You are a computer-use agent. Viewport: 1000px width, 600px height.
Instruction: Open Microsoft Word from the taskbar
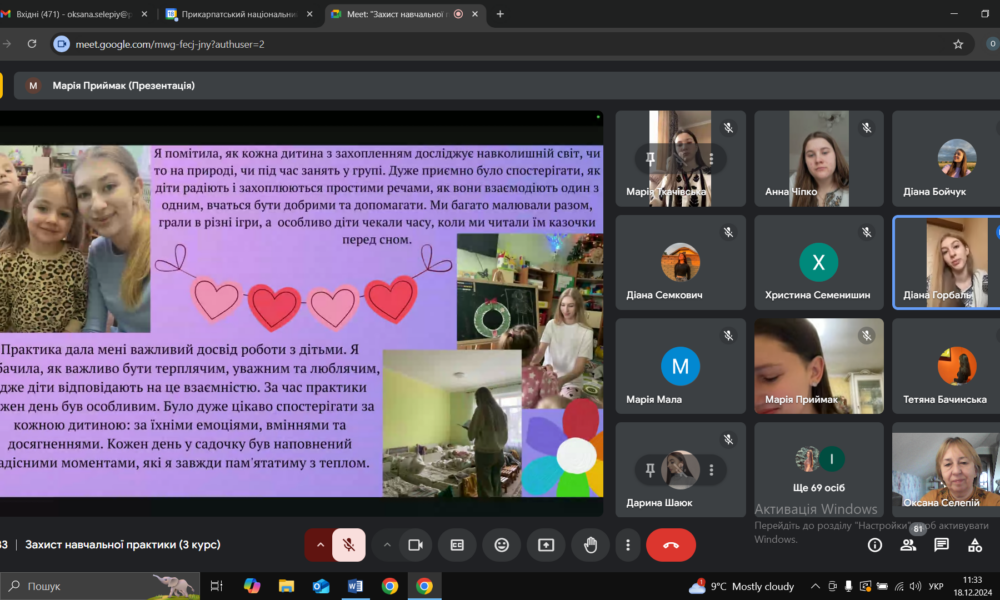(355, 586)
